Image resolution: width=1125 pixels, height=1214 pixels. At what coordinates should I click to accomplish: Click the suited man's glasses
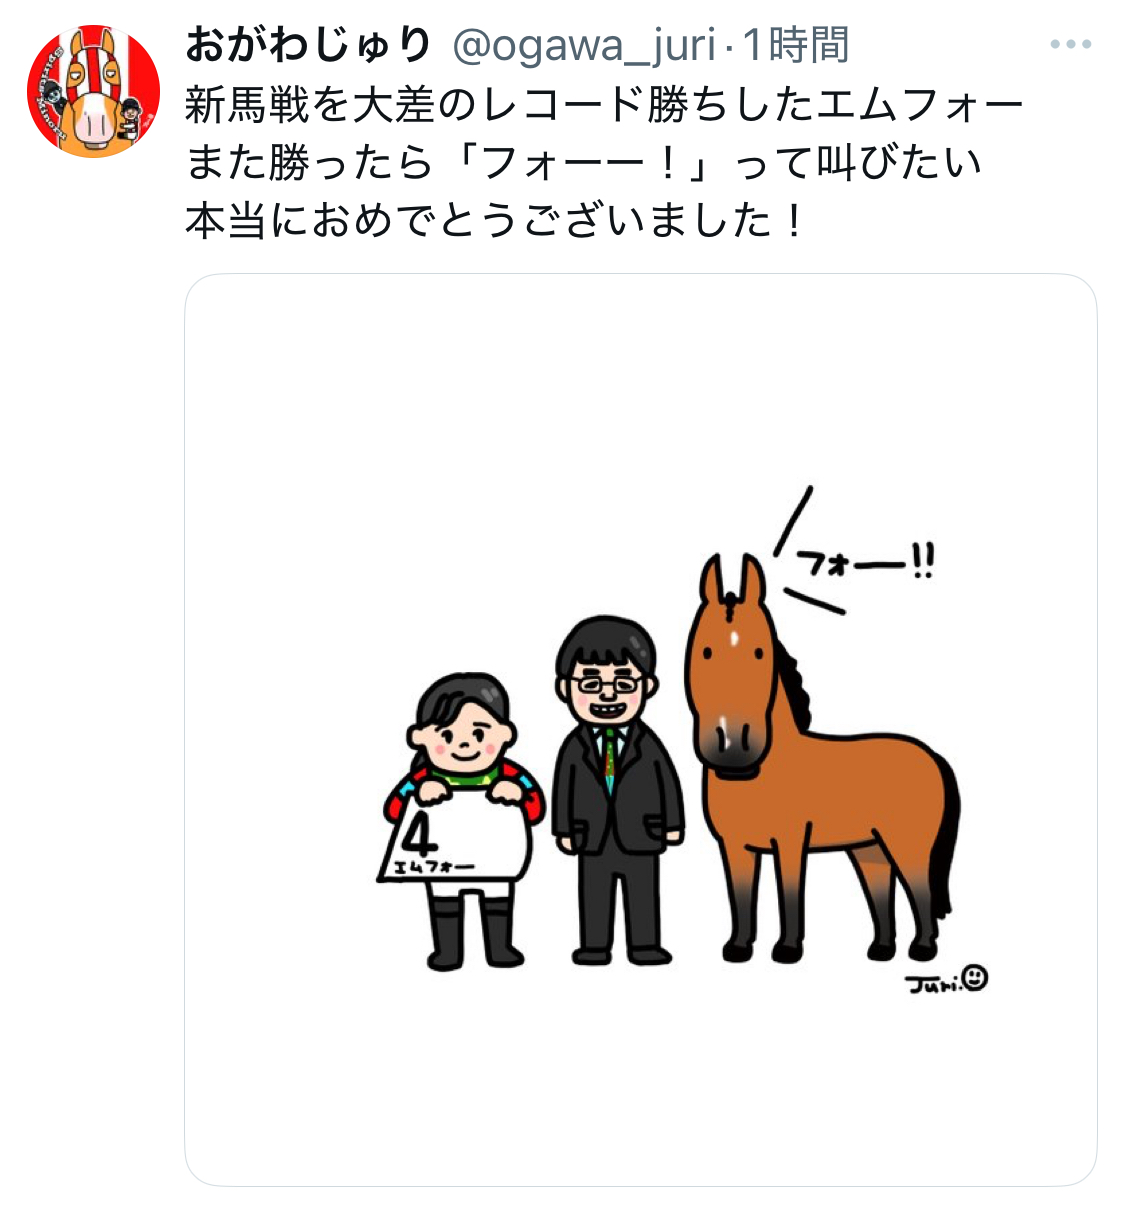606,685
